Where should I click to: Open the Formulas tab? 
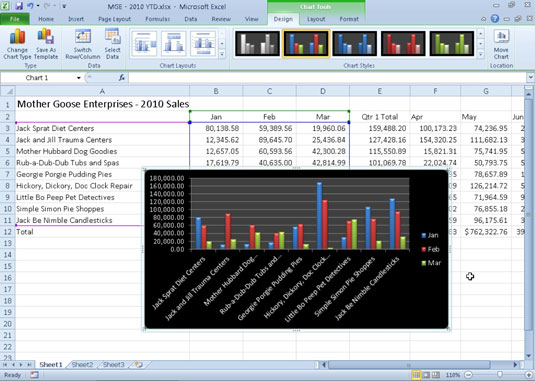coord(157,19)
